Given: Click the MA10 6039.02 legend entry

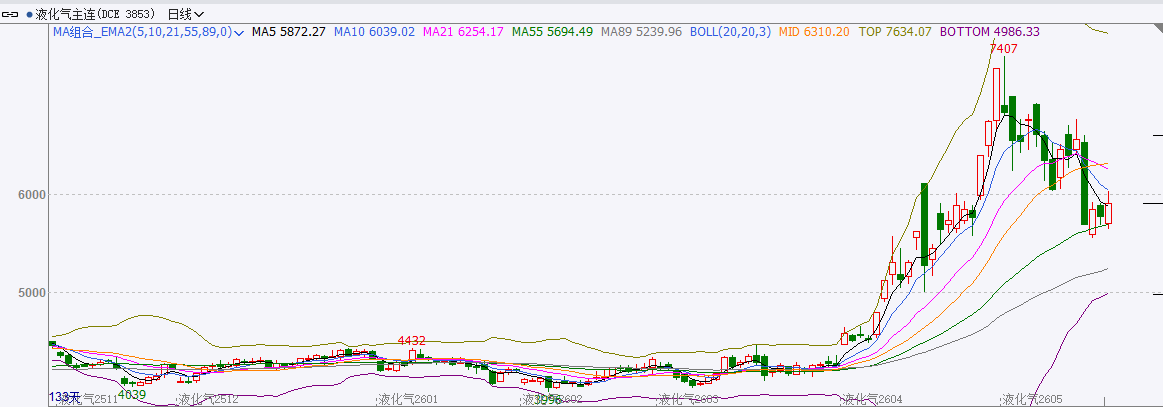Looking at the screenshot, I should (x=374, y=32).
